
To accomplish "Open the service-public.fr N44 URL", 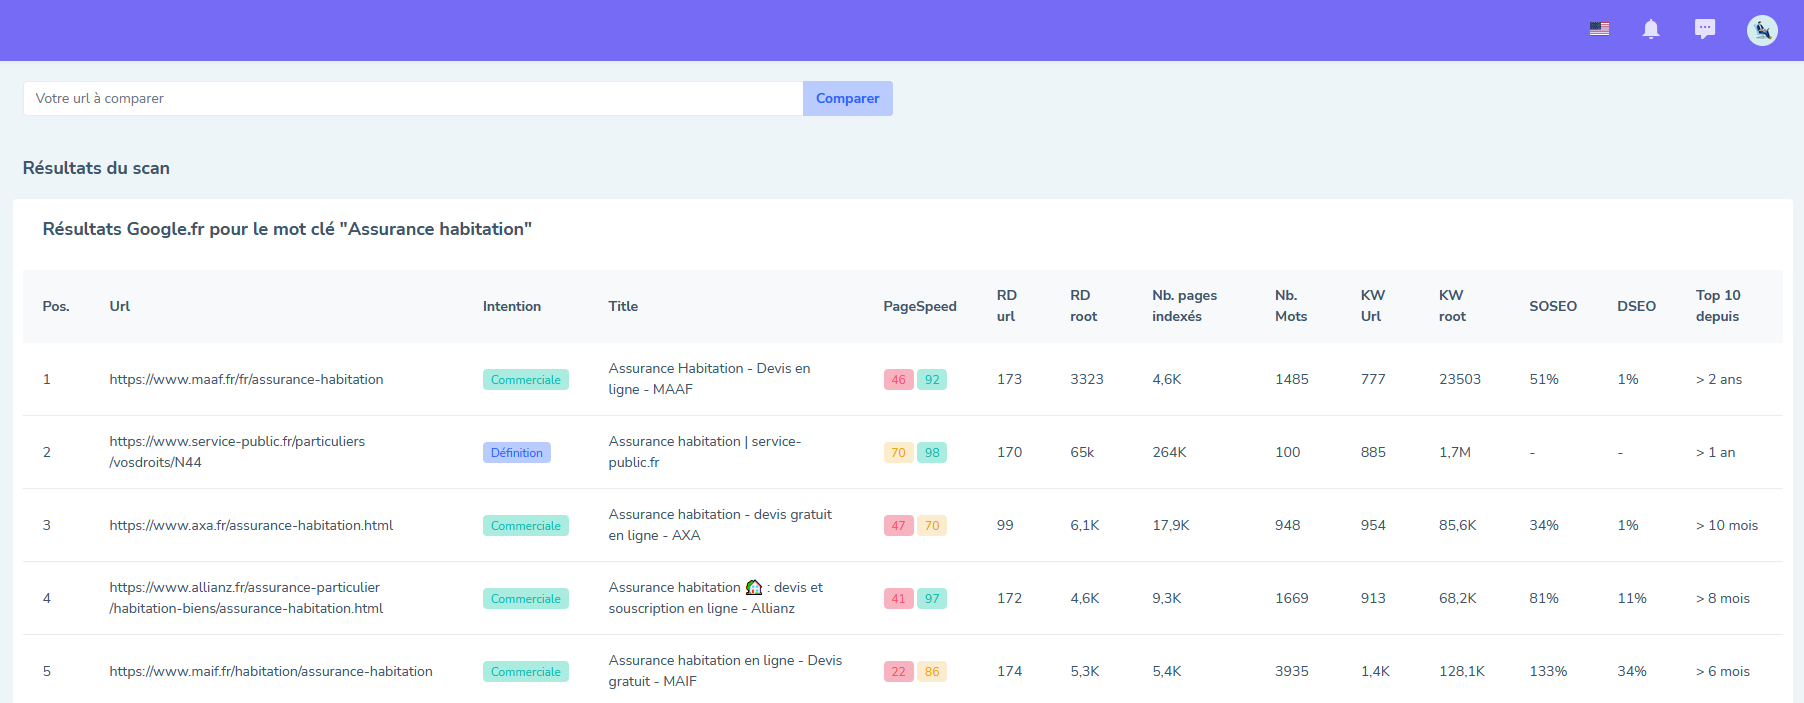I will pyautogui.click(x=237, y=452).
